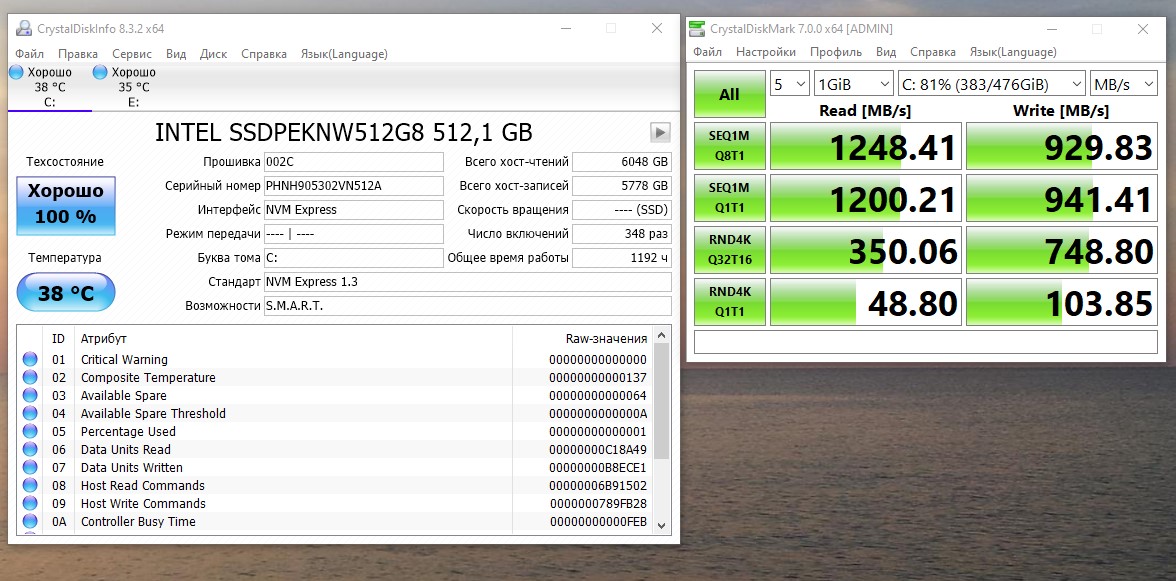1176x581 pixels.
Task: Click empty comment field in CrystalDiskMark
Action: click(926, 341)
